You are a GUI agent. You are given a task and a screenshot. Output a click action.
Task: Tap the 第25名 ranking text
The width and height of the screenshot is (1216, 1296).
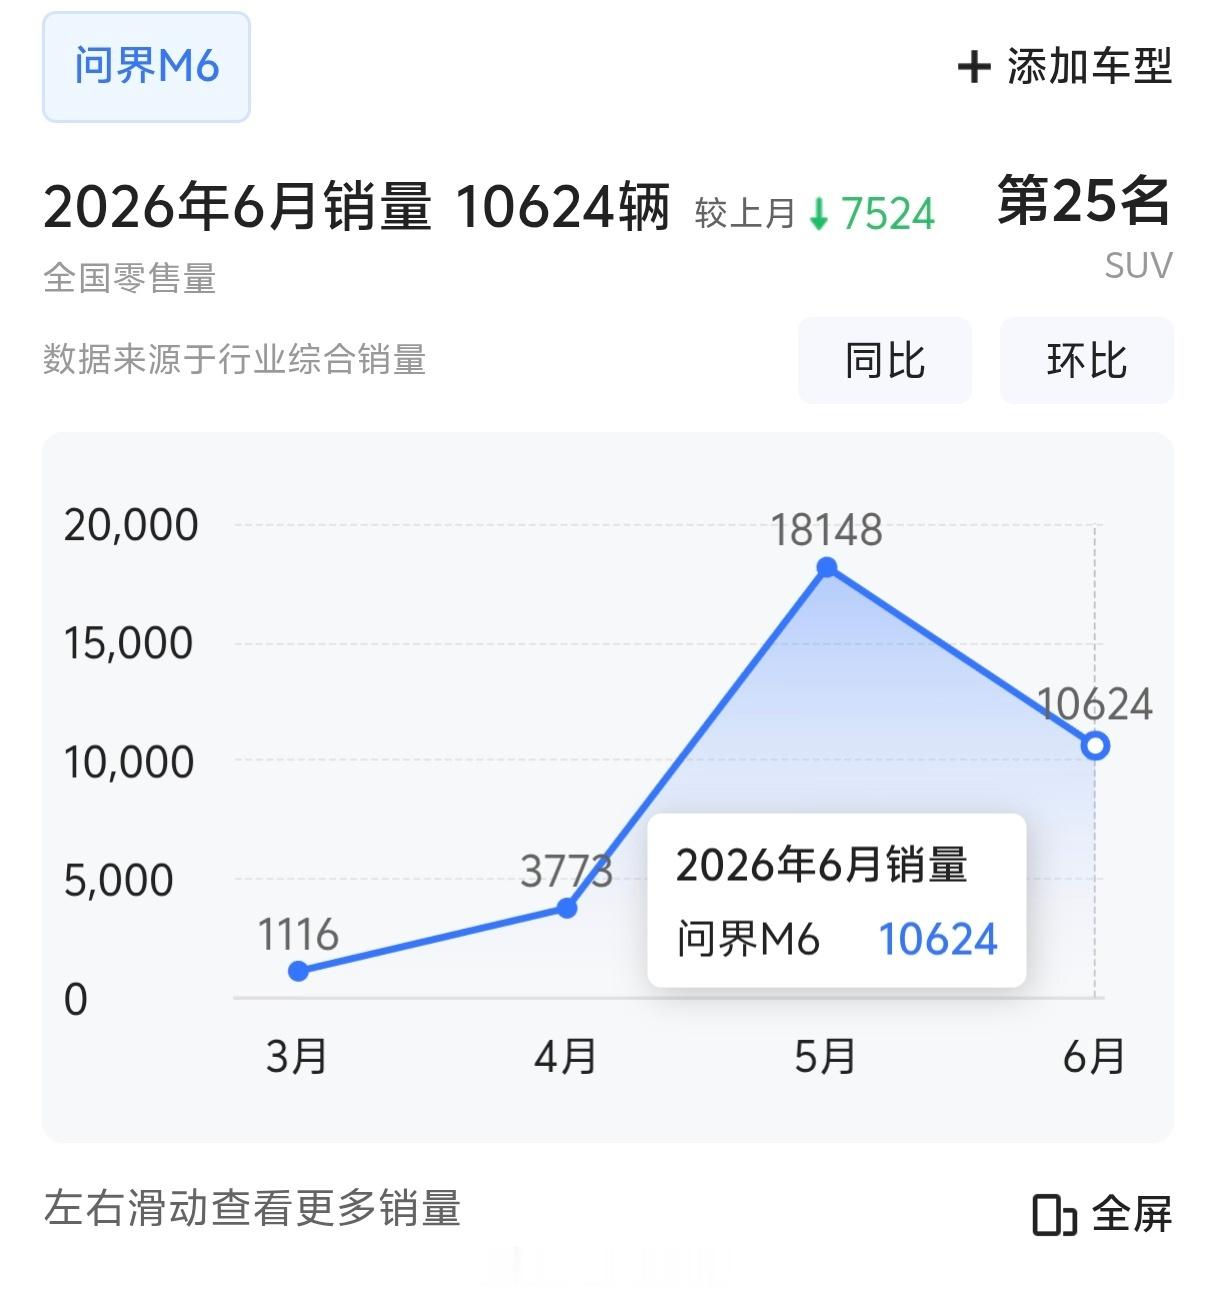click(x=1084, y=200)
